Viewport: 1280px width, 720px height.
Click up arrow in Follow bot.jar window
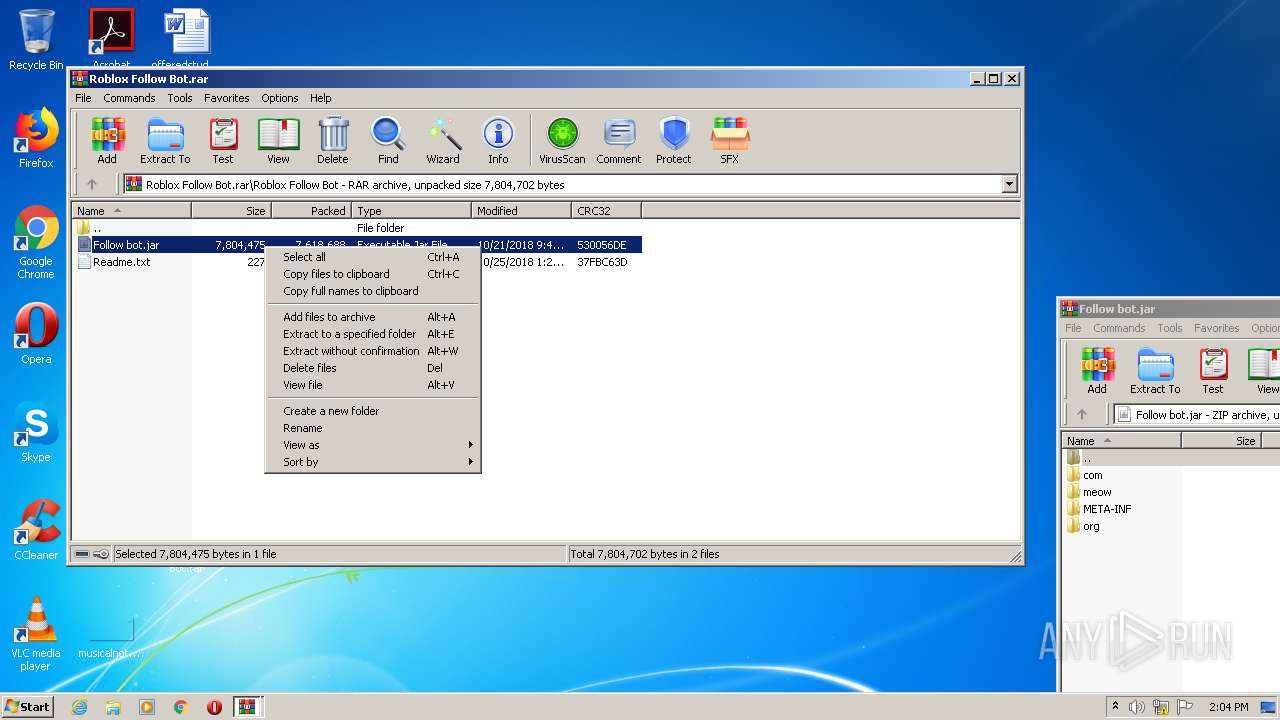[x=1082, y=414]
